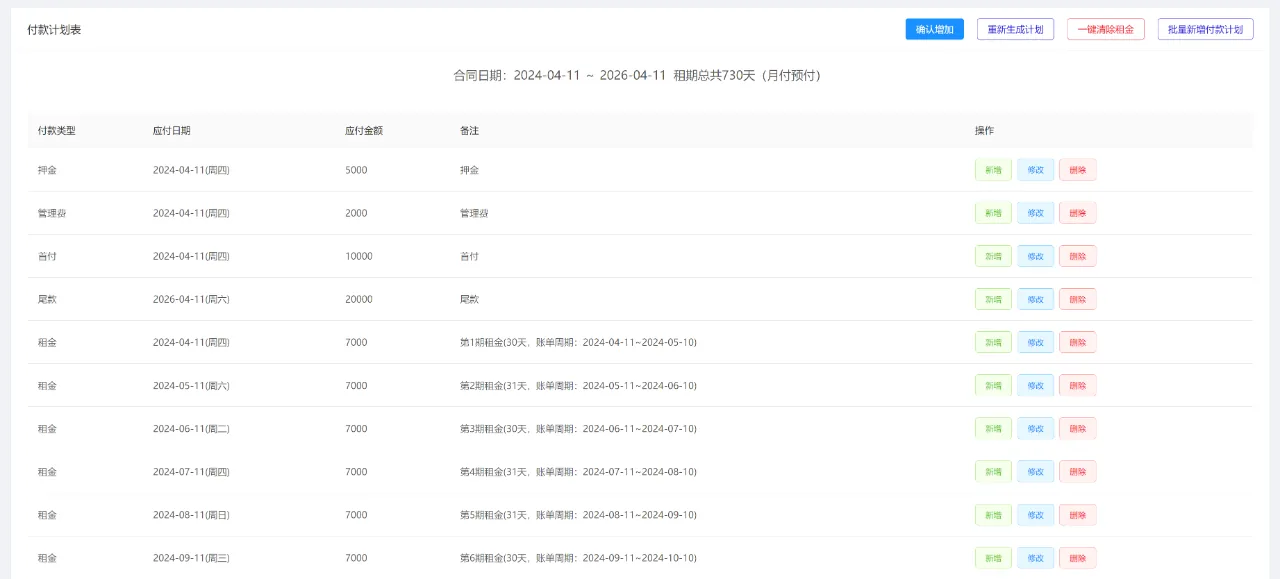
Task: Click the 第2期租金 remark text
Action: (x=578, y=385)
